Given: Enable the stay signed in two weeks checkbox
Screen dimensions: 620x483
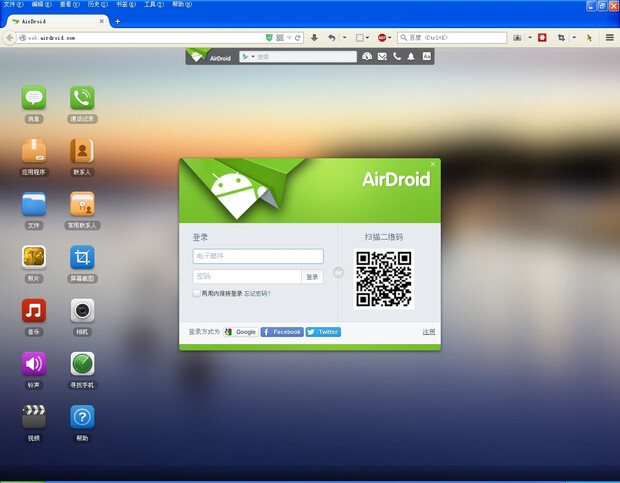Looking at the screenshot, I should click(197, 294).
